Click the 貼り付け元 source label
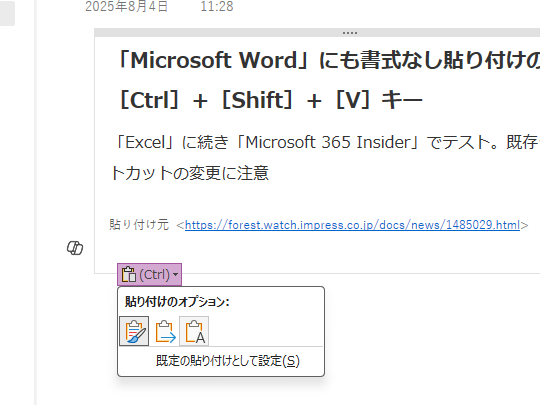Screen dimensions: 540x405 (x=139, y=225)
